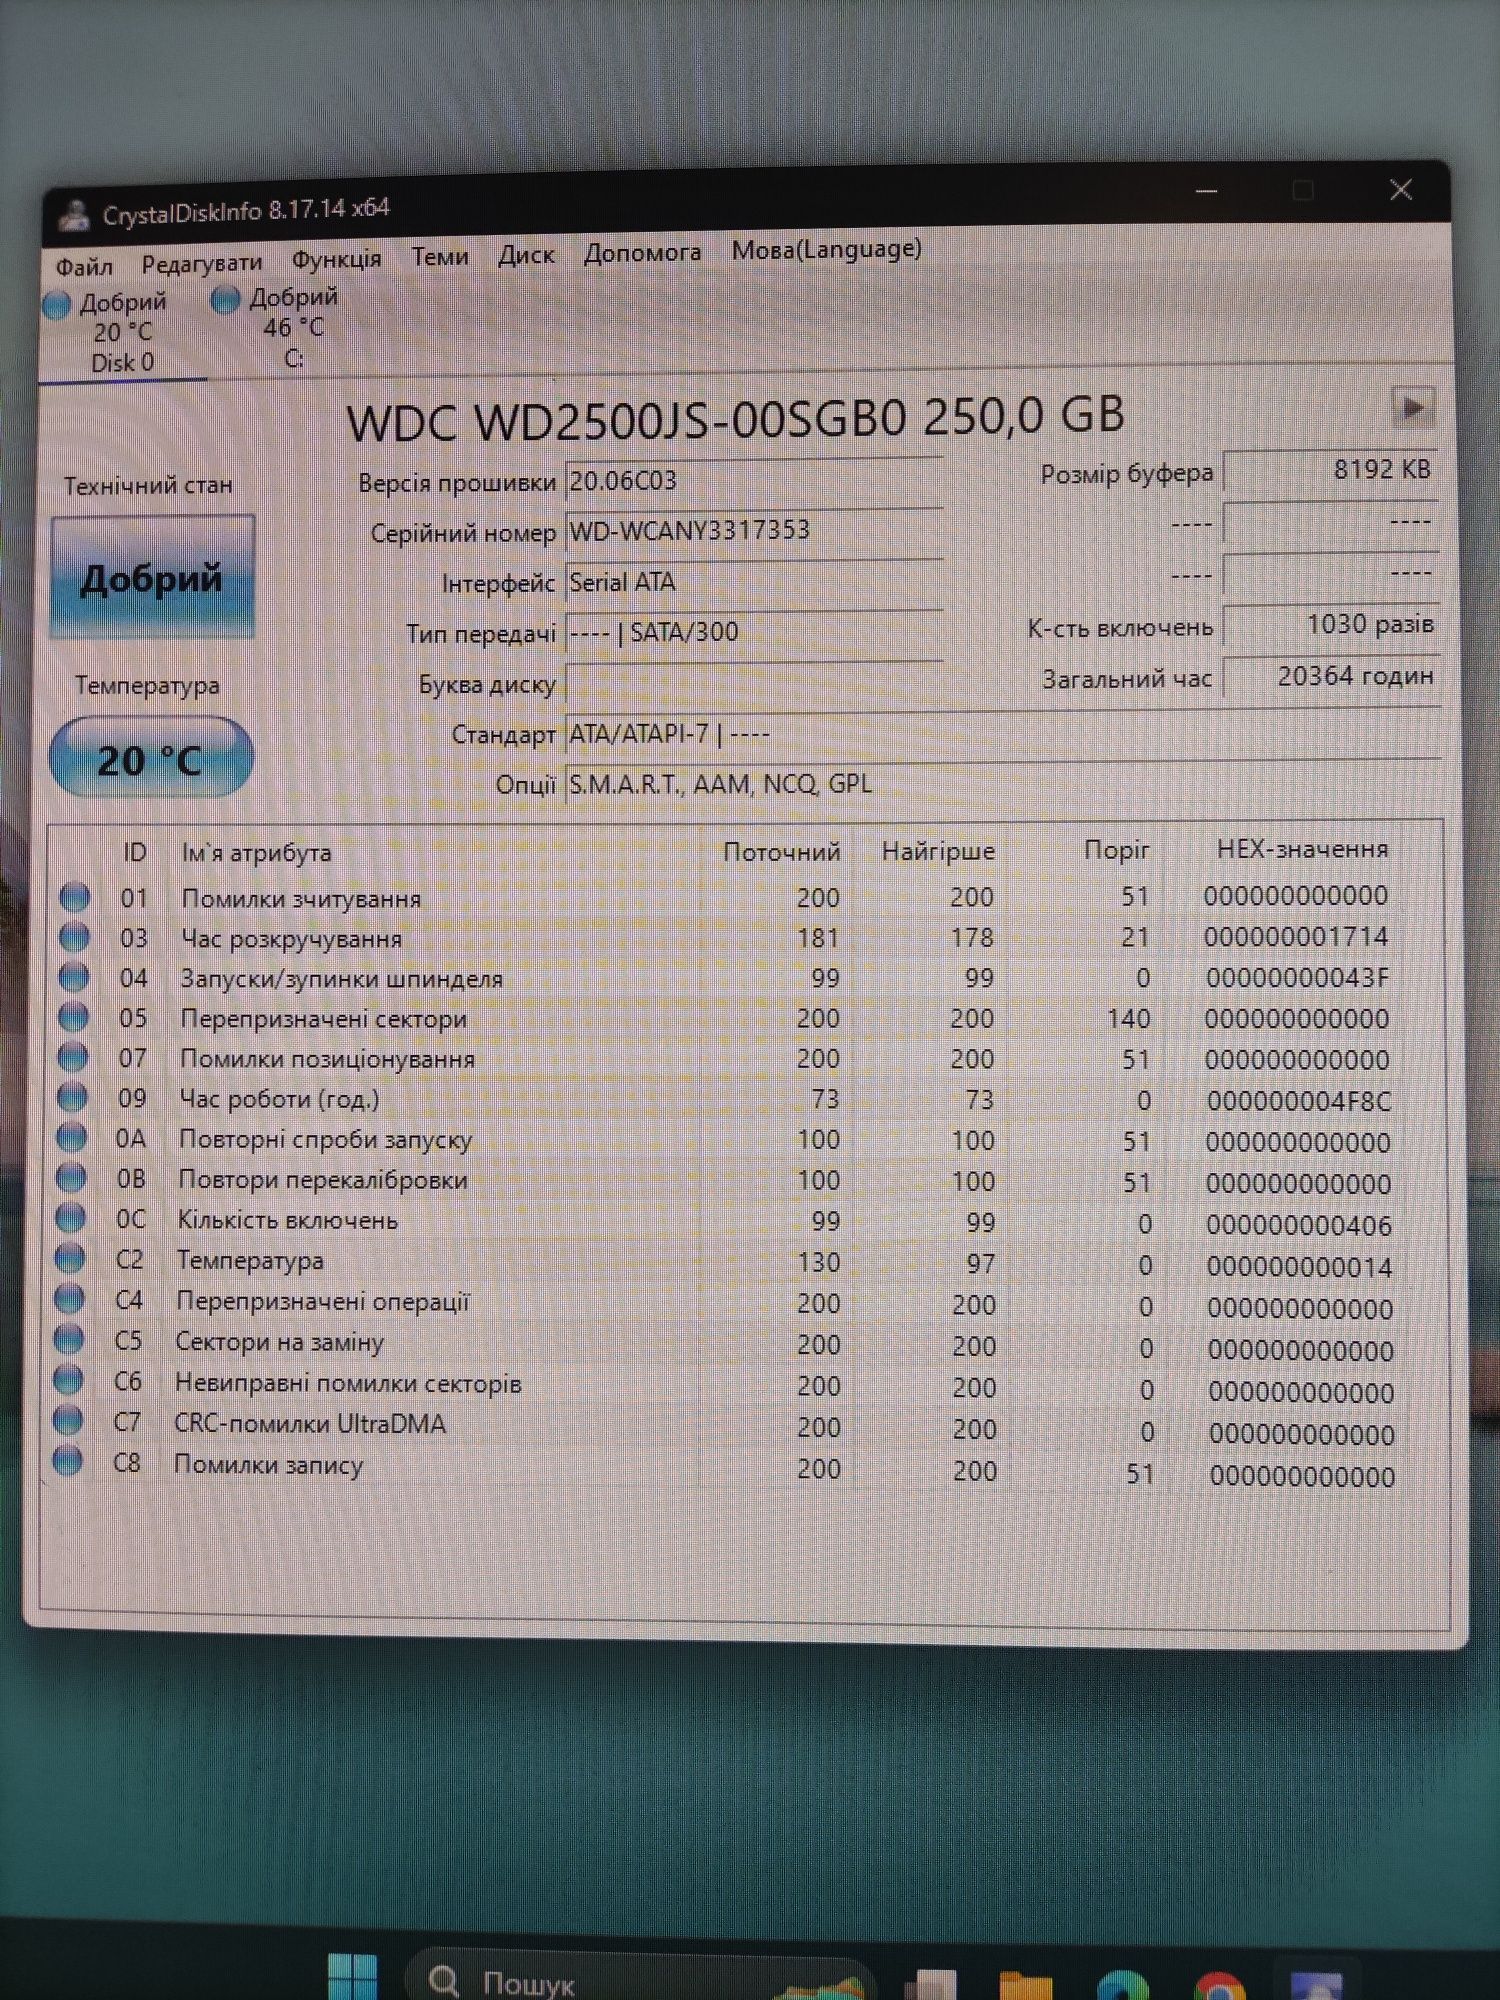Click status circle for C6 Невиправні помилки секторів
Screen dimensions: 1500x2000
point(69,1380)
